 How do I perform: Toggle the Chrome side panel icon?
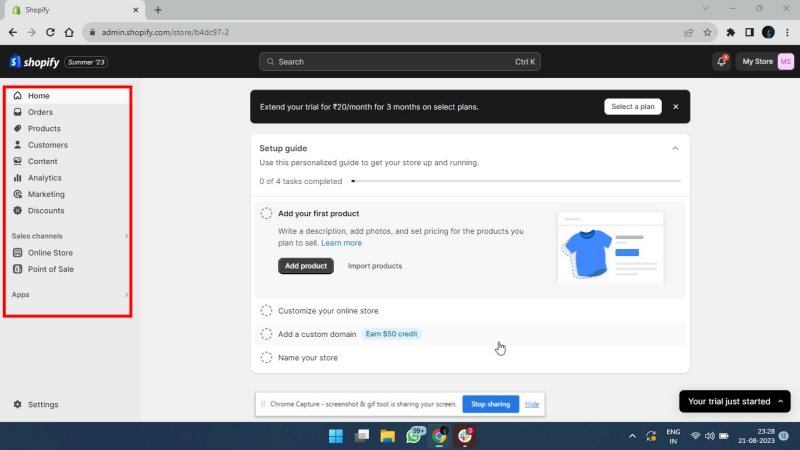[749, 32]
